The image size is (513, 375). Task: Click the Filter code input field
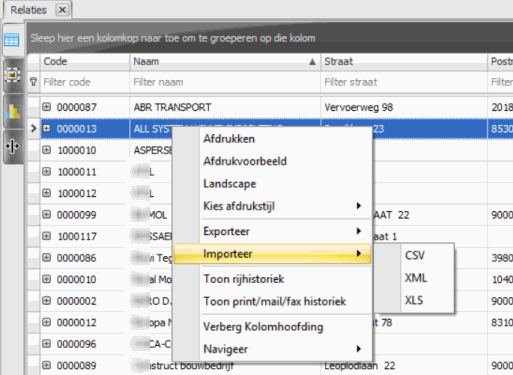coord(85,82)
